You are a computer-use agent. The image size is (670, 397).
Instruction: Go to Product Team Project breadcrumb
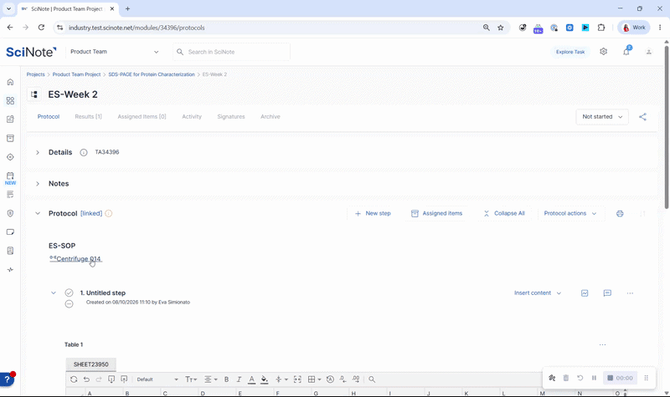point(76,74)
